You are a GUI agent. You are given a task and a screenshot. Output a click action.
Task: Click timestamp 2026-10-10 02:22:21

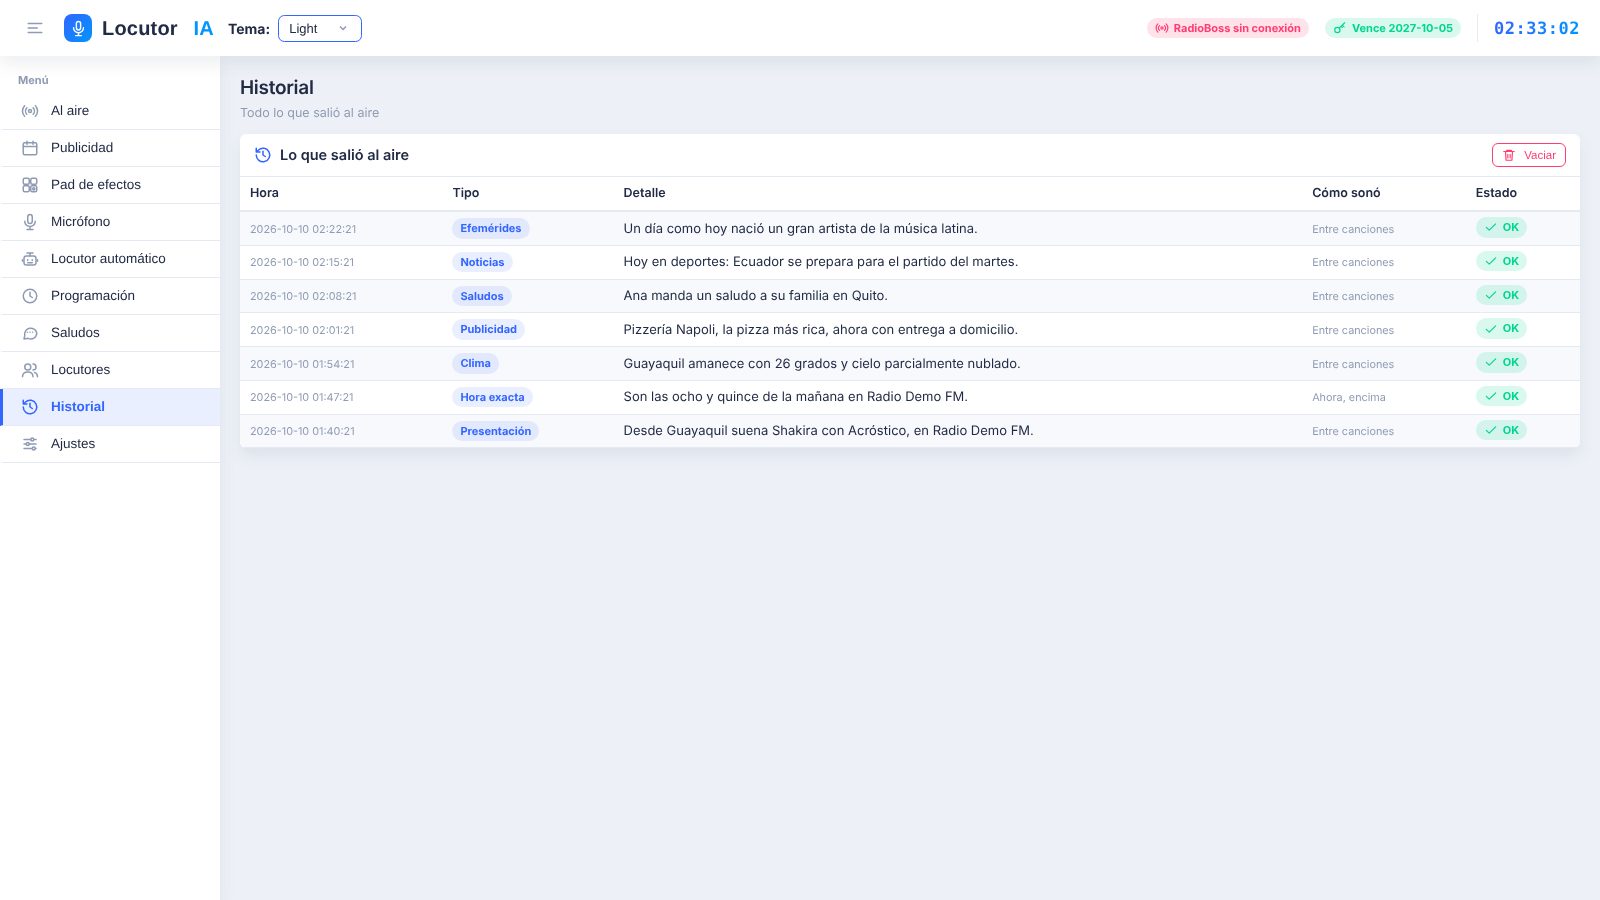coord(303,229)
